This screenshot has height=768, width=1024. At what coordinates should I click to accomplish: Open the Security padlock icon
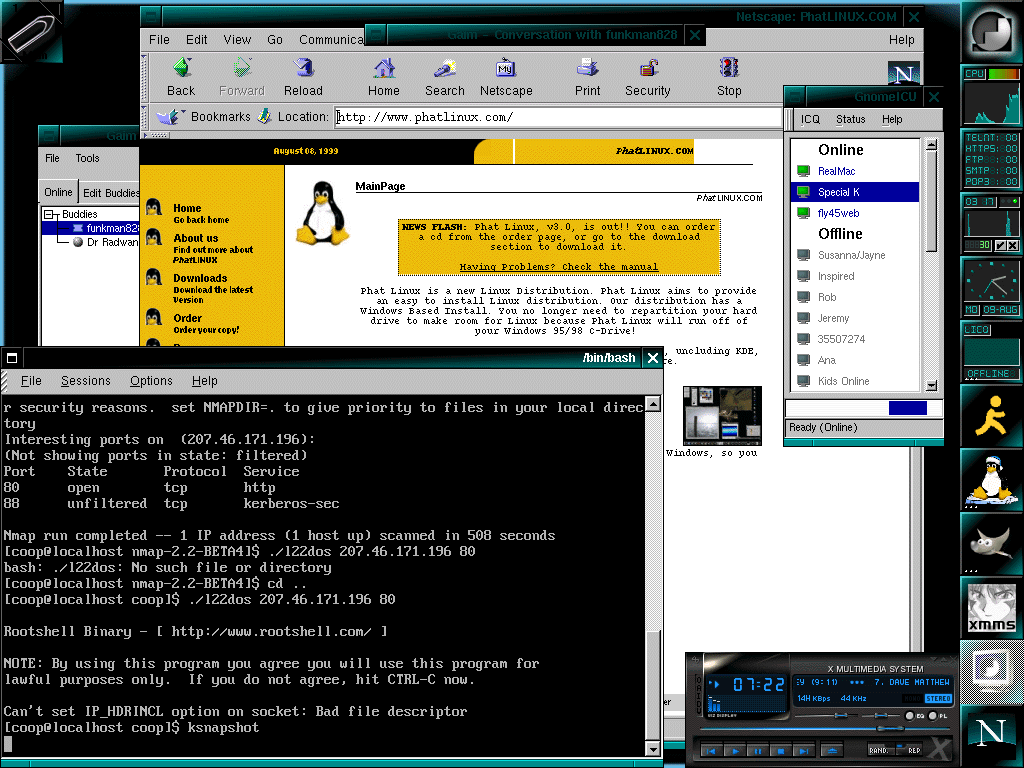648,69
